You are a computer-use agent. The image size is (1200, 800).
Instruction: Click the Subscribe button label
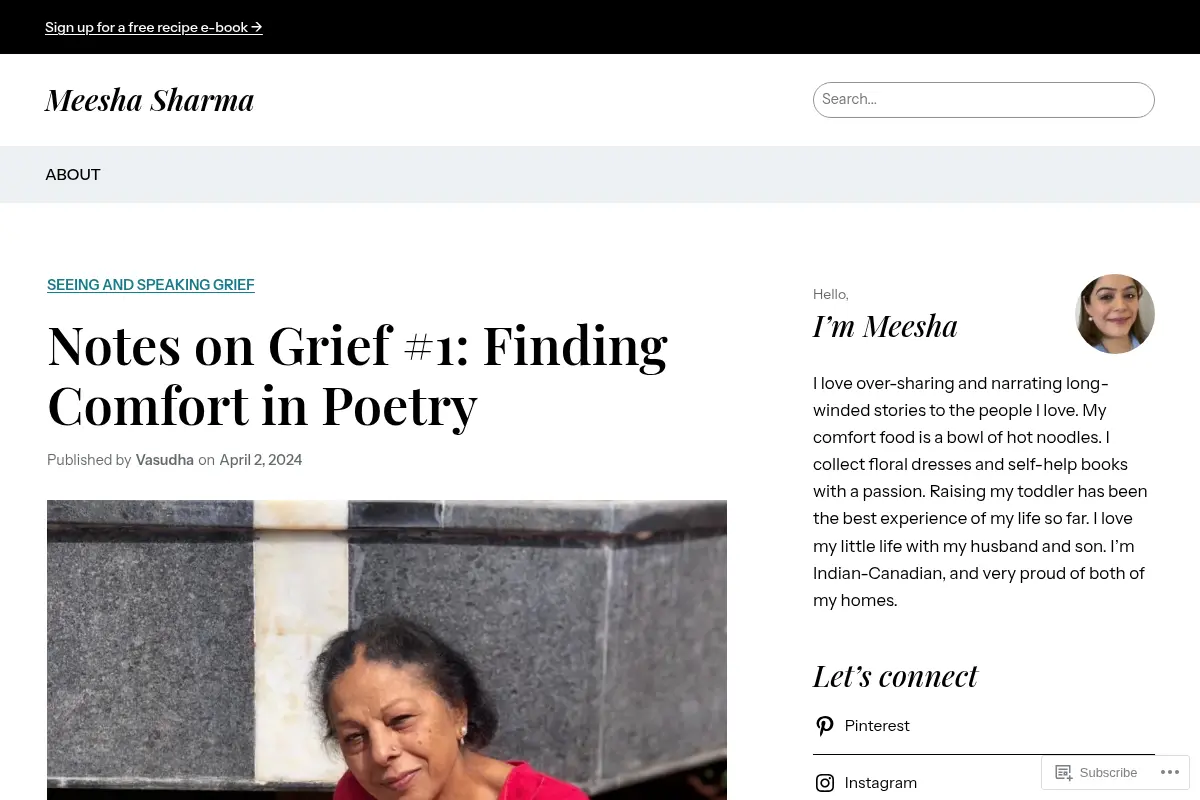click(x=1108, y=772)
